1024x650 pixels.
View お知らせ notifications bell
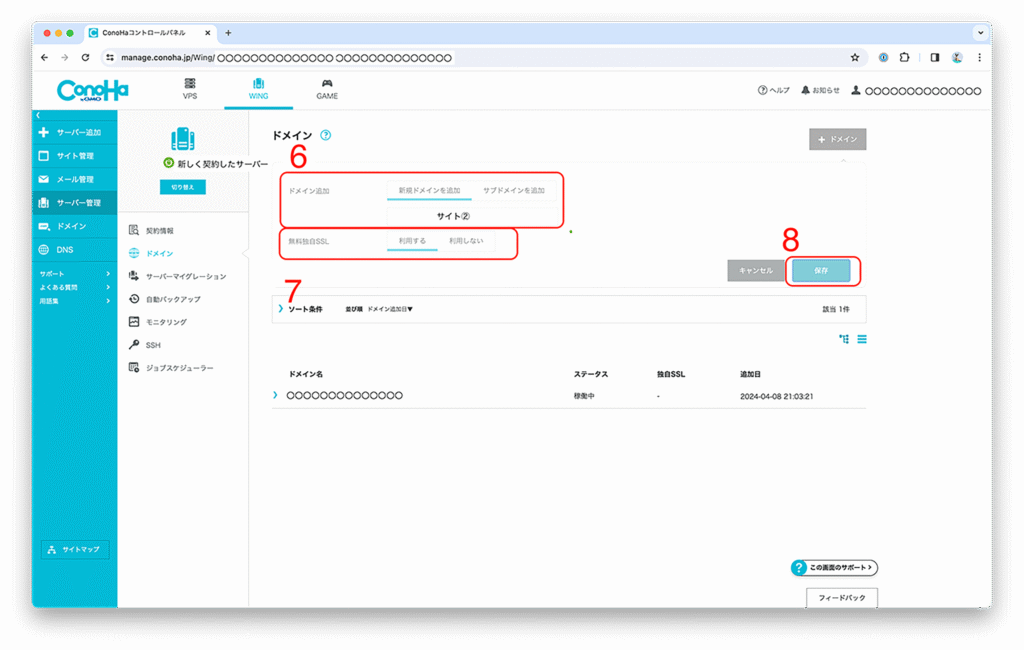(820, 90)
